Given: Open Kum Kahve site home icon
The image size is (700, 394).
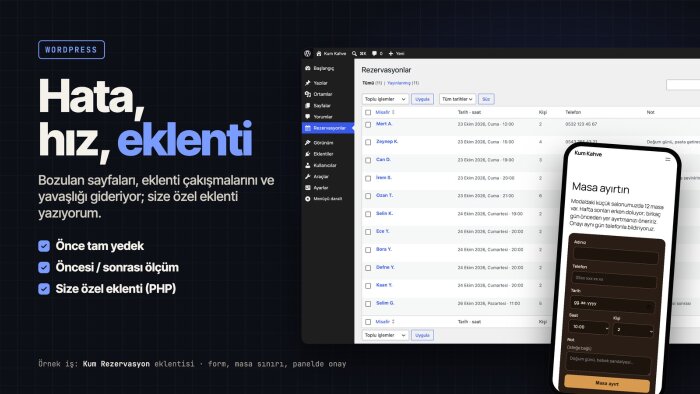Looking at the screenshot, I should [319, 54].
